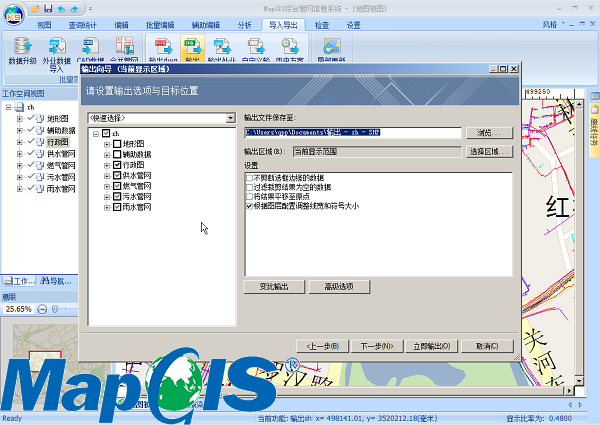Click the map vertical scrollbar down arrow
The width and height of the screenshot is (600, 425).
(x=579, y=381)
